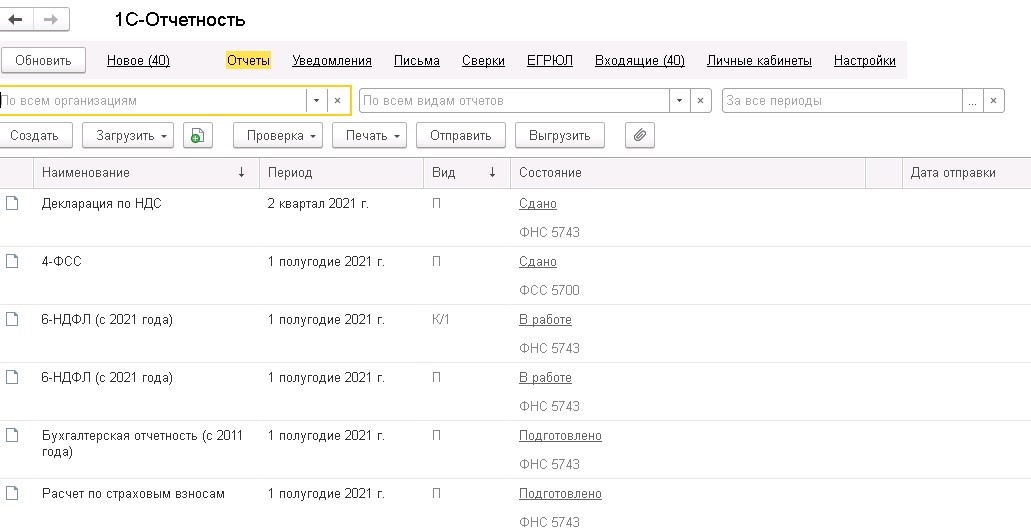Viewport: 1031px width, 530px height.
Task: Click the Выгрузить button
Action: [560, 135]
